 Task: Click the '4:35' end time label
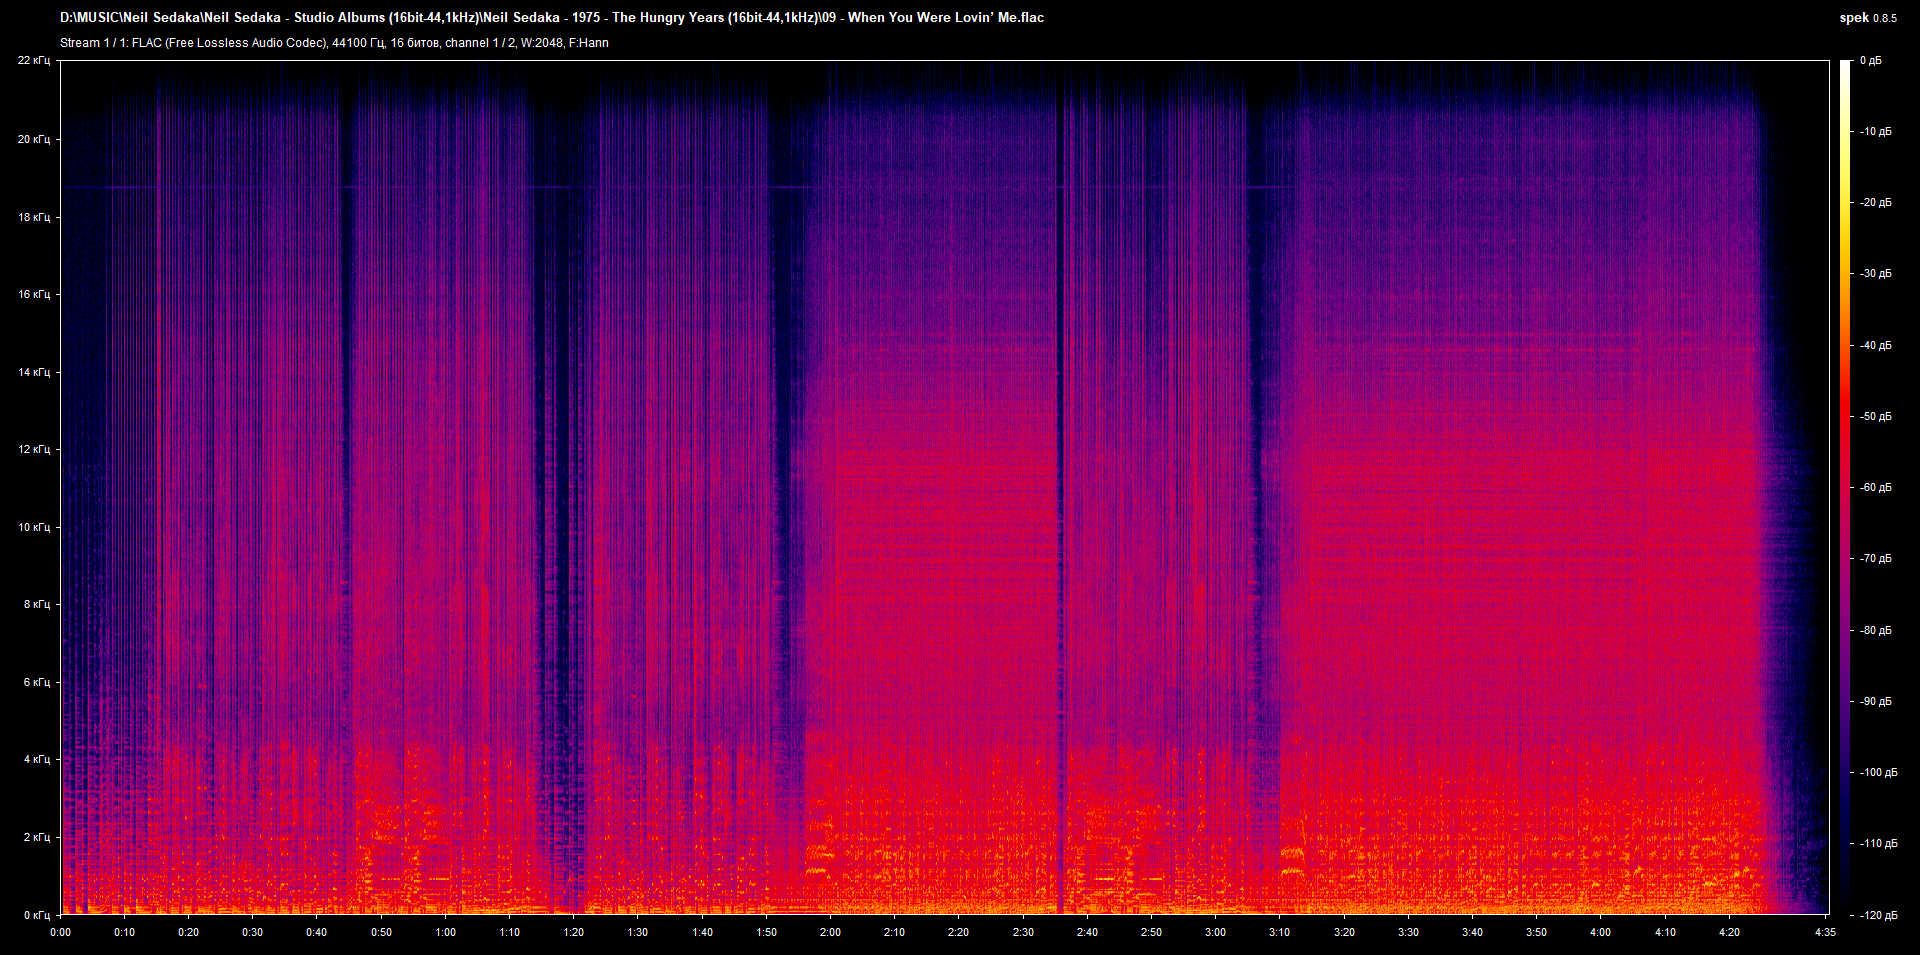coord(1826,932)
